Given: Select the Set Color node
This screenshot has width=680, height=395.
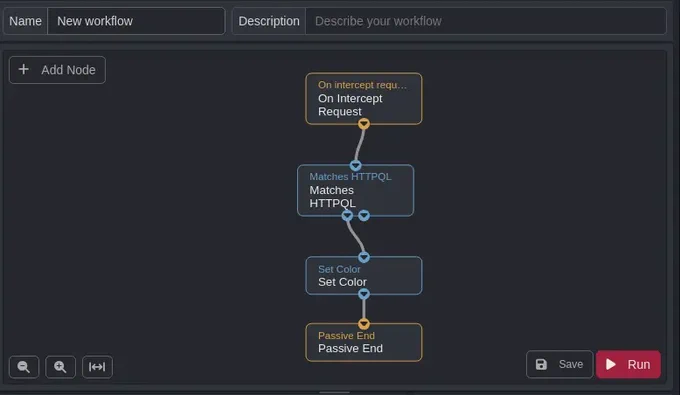Looking at the screenshot, I should click(363, 275).
